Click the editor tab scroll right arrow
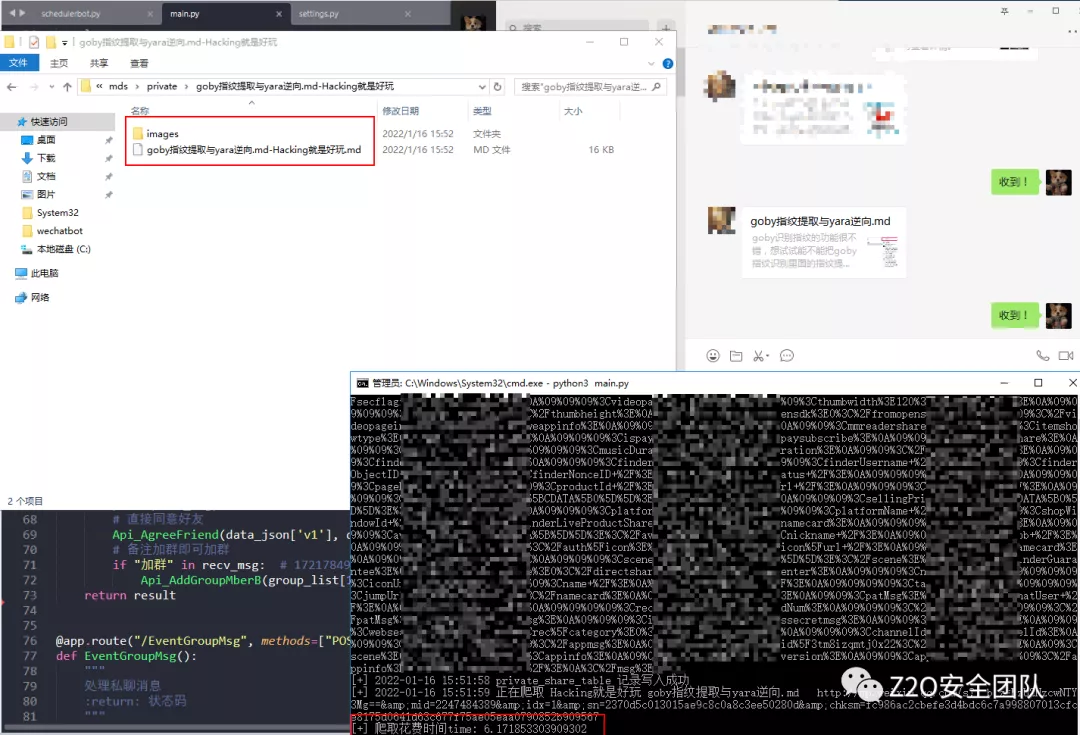 click(22, 13)
